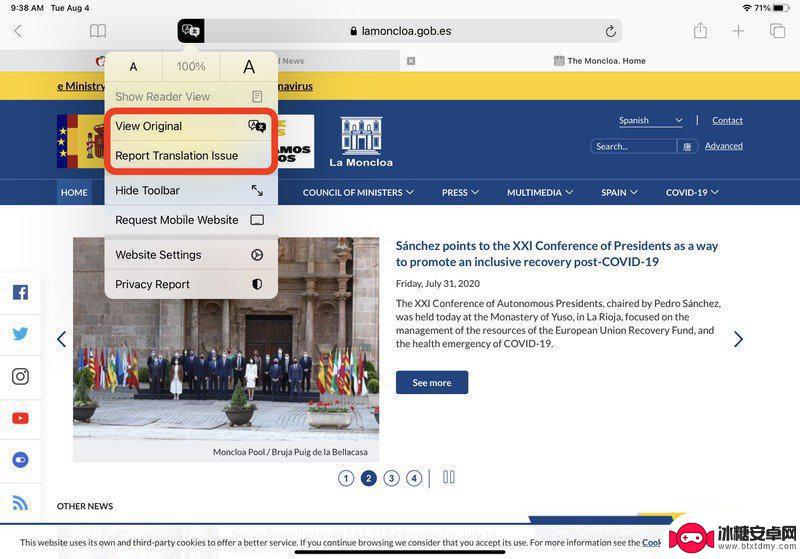Click the Contact link
Screen dimensions: 800x559
(727, 120)
